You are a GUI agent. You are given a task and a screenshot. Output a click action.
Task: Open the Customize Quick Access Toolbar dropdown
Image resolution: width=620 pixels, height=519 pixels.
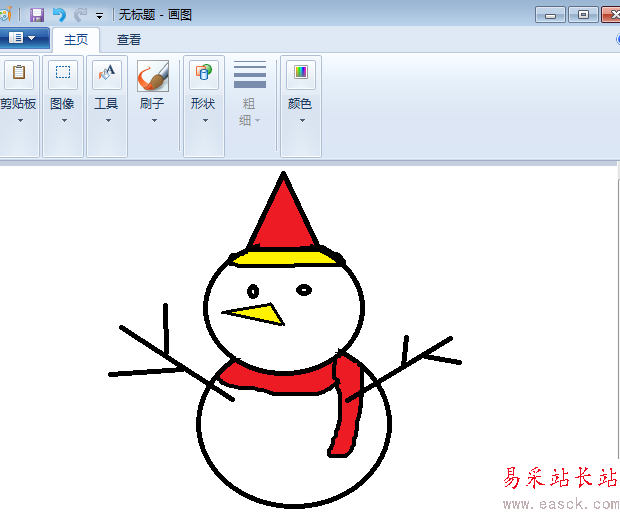(99, 16)
